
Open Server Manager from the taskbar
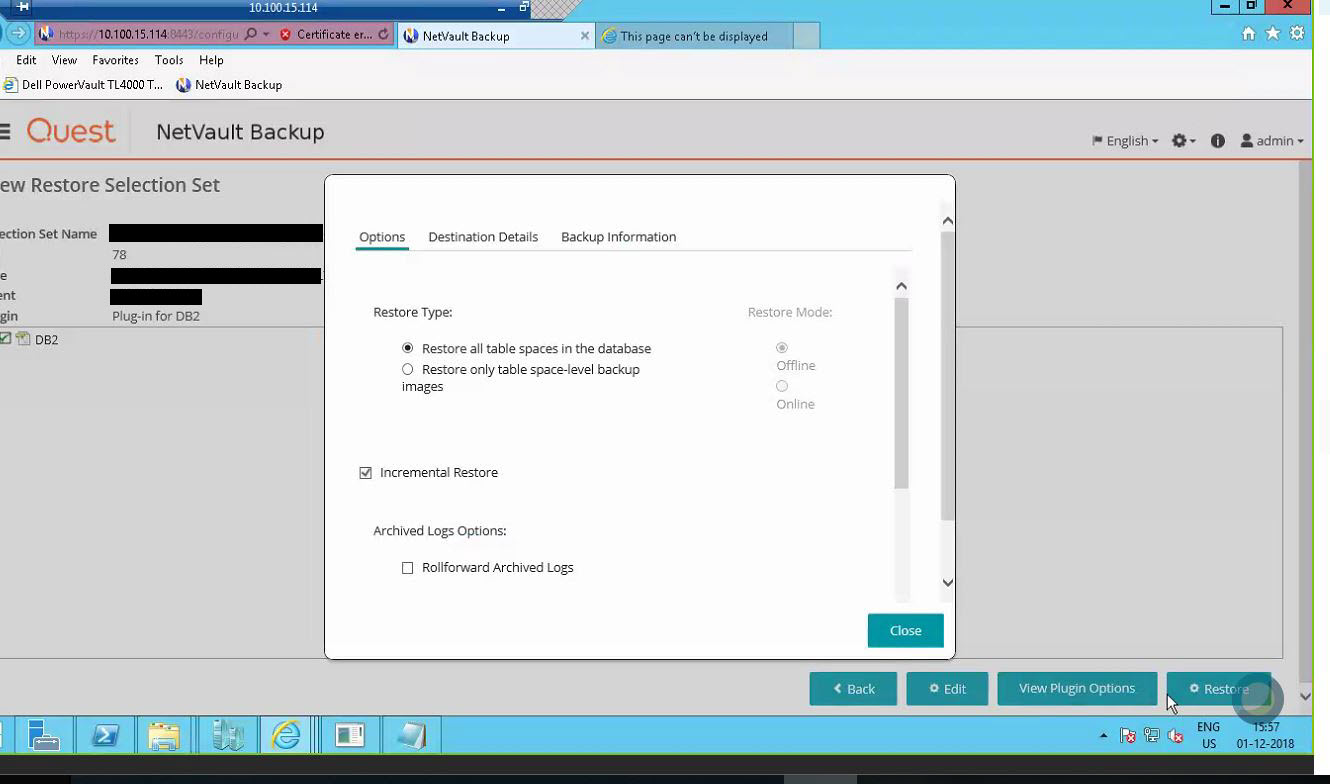point(43,736)
